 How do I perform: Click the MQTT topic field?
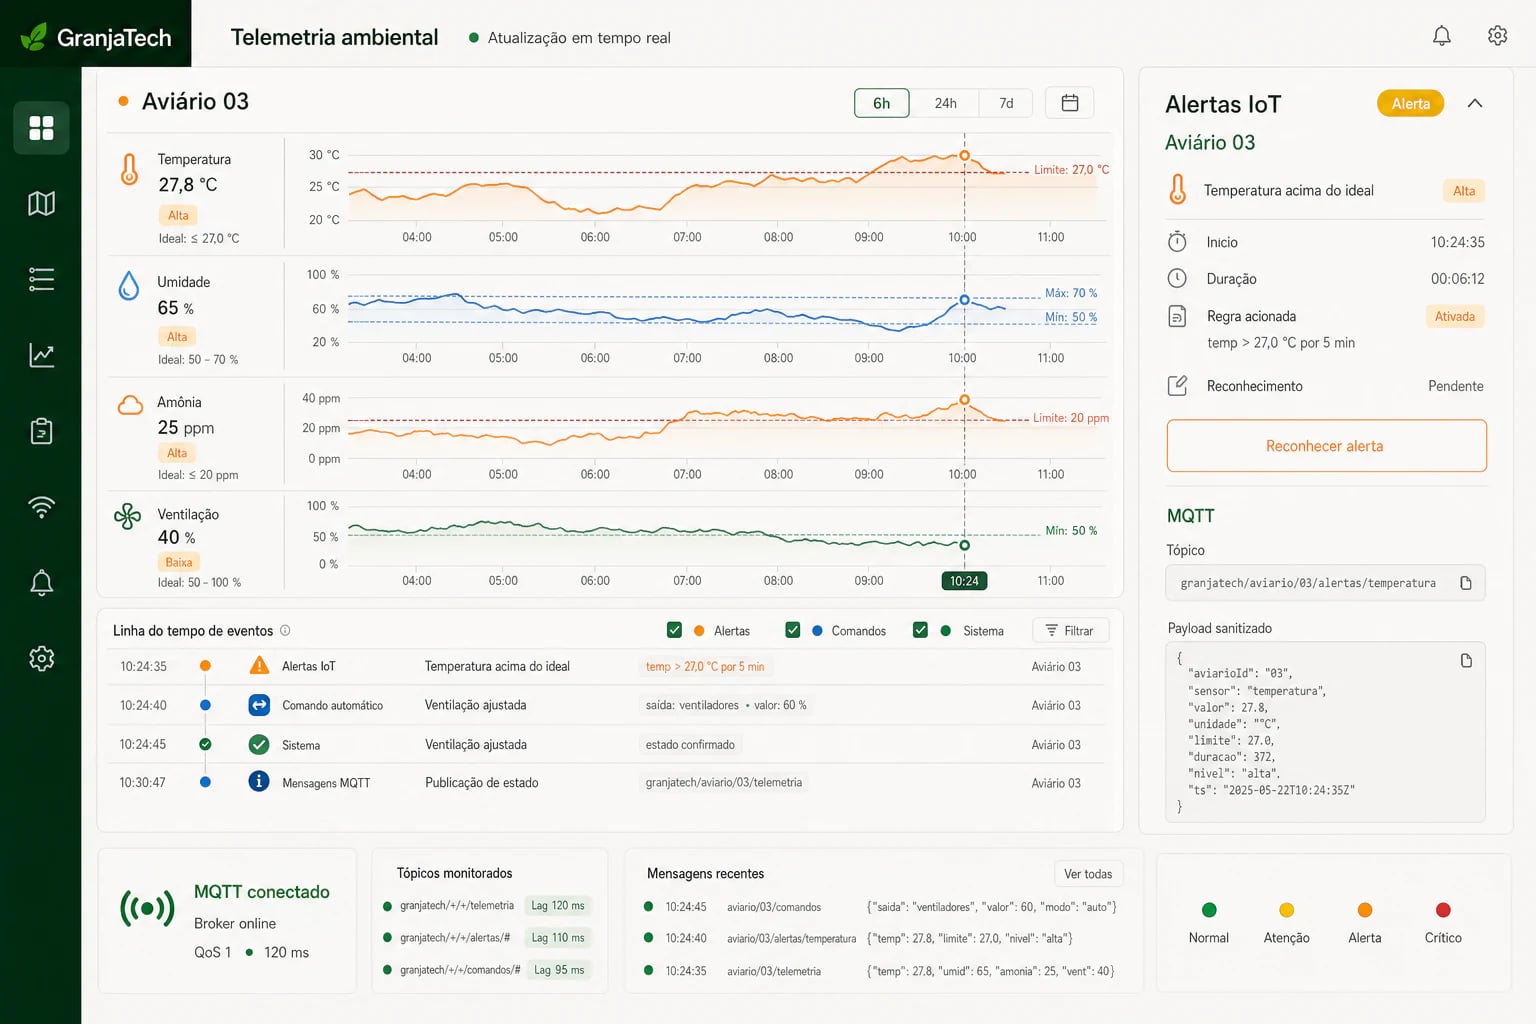tap(1325, 583)
